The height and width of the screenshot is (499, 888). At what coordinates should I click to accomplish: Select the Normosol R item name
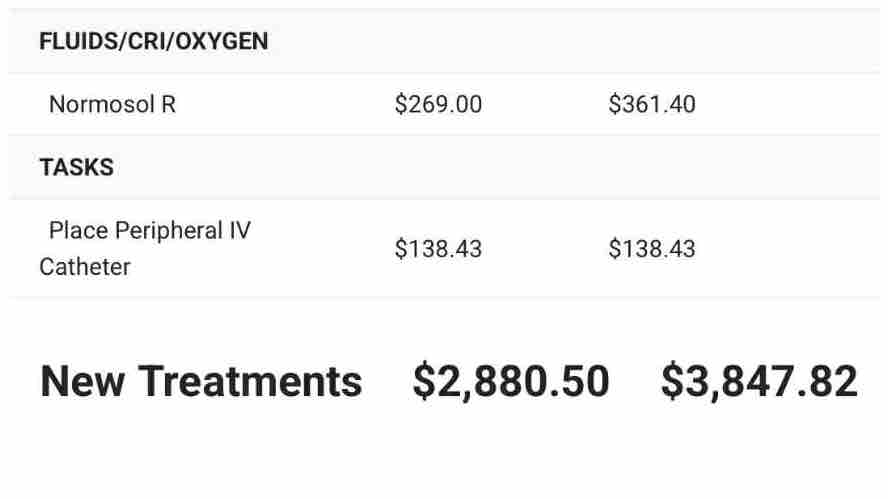click(112, 105)
